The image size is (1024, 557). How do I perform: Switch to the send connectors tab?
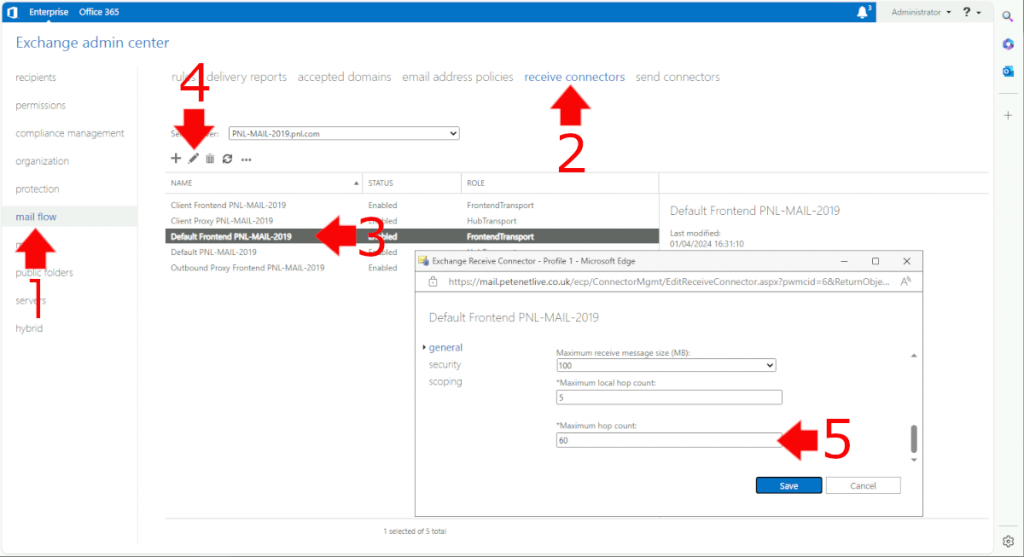click(x=677, y=77)
